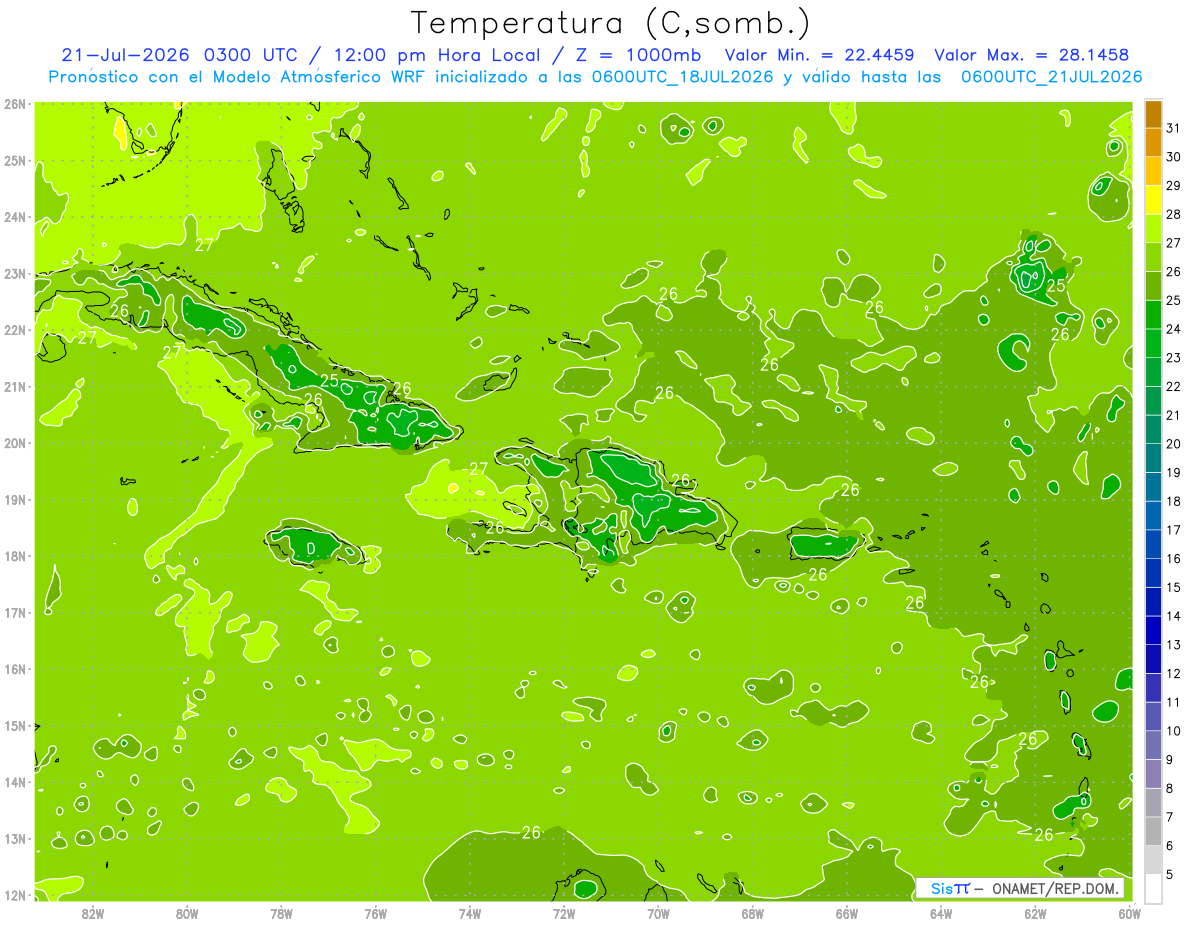Click the white colorbar band beside 5
Image resolution: width=1200 pixels, height=927 pixels.
coord(1153,888)
